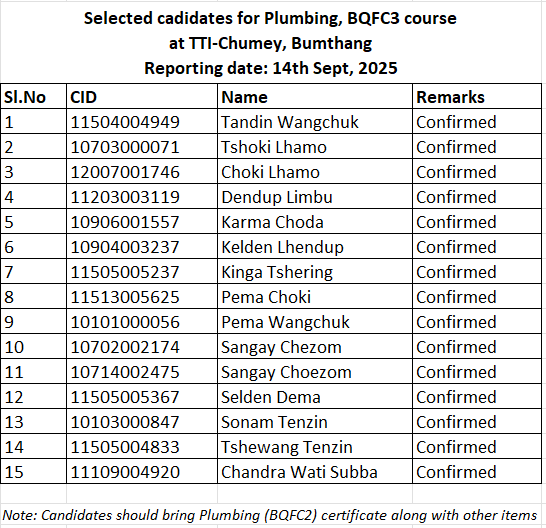Select the Choki Lhamo name cell
546x528 pixels.
pos(315,172)
